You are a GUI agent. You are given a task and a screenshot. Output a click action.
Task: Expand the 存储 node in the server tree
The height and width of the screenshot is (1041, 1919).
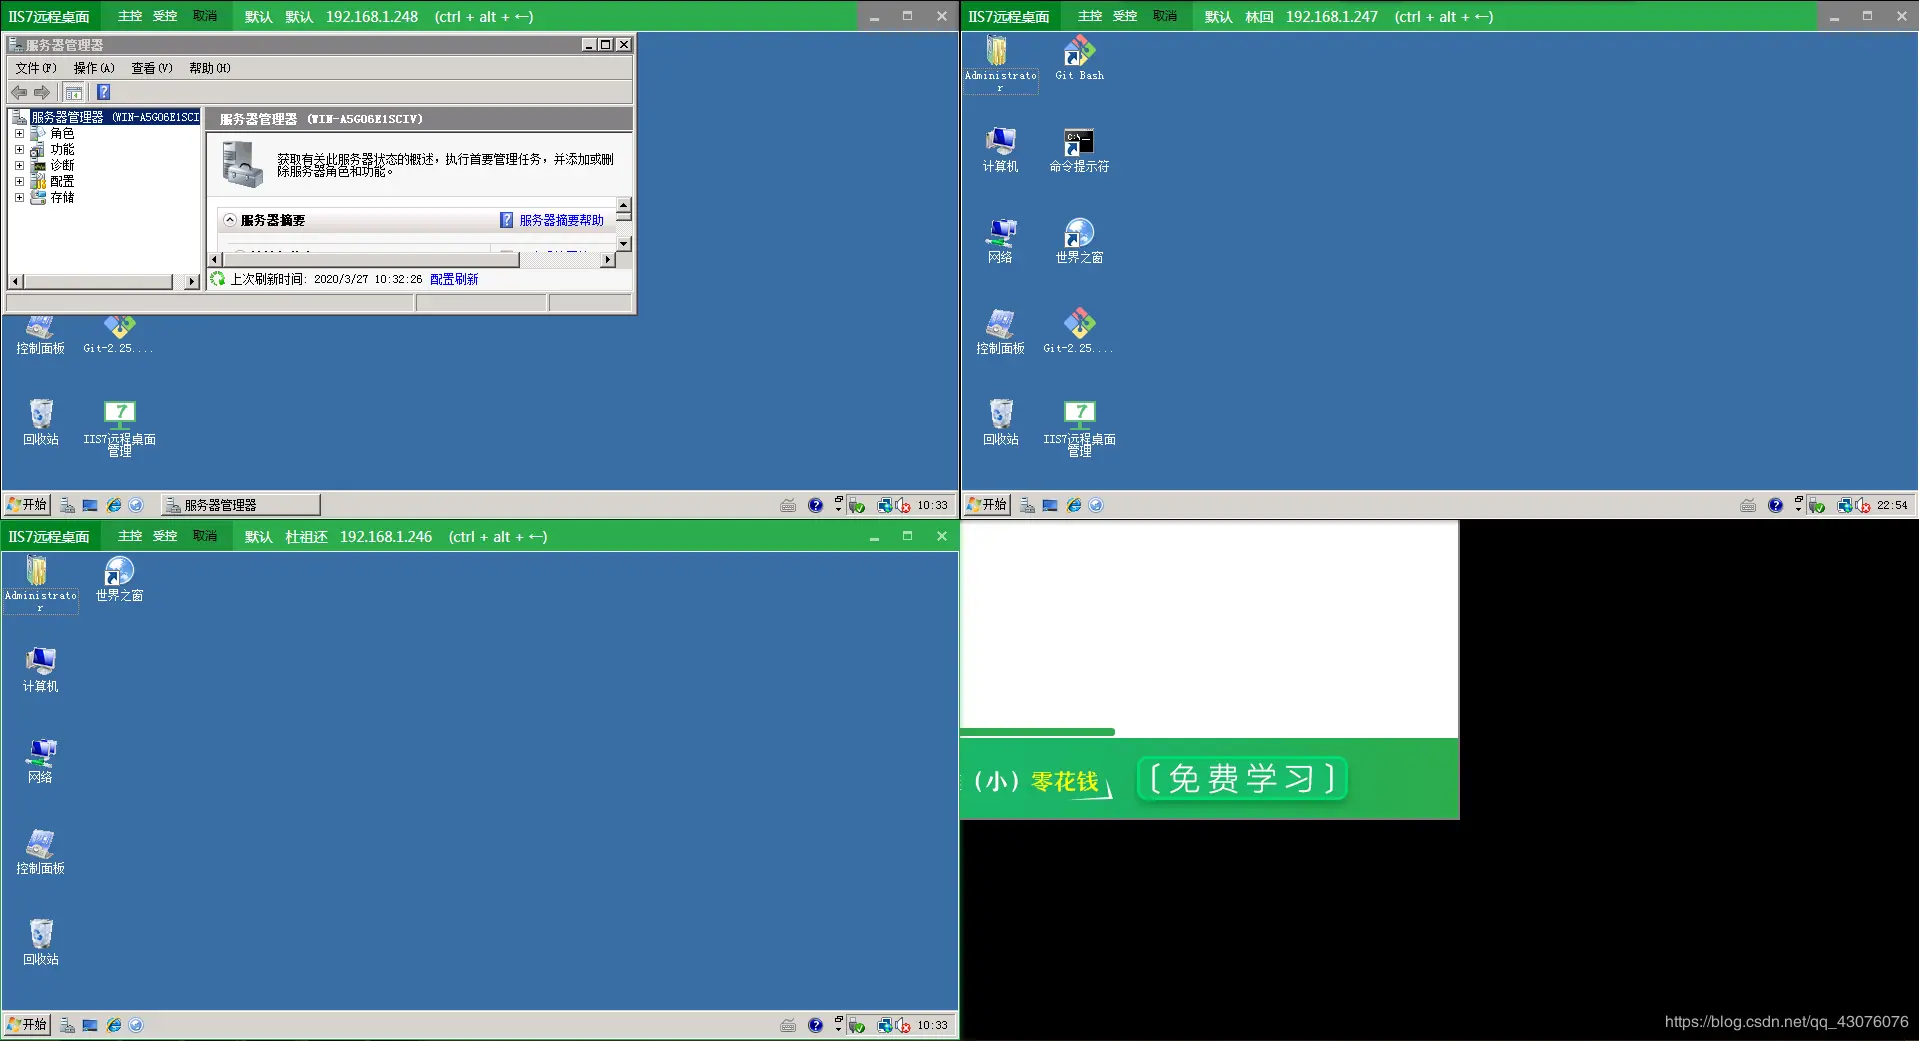pyautogui.click(x=19, y=197)
